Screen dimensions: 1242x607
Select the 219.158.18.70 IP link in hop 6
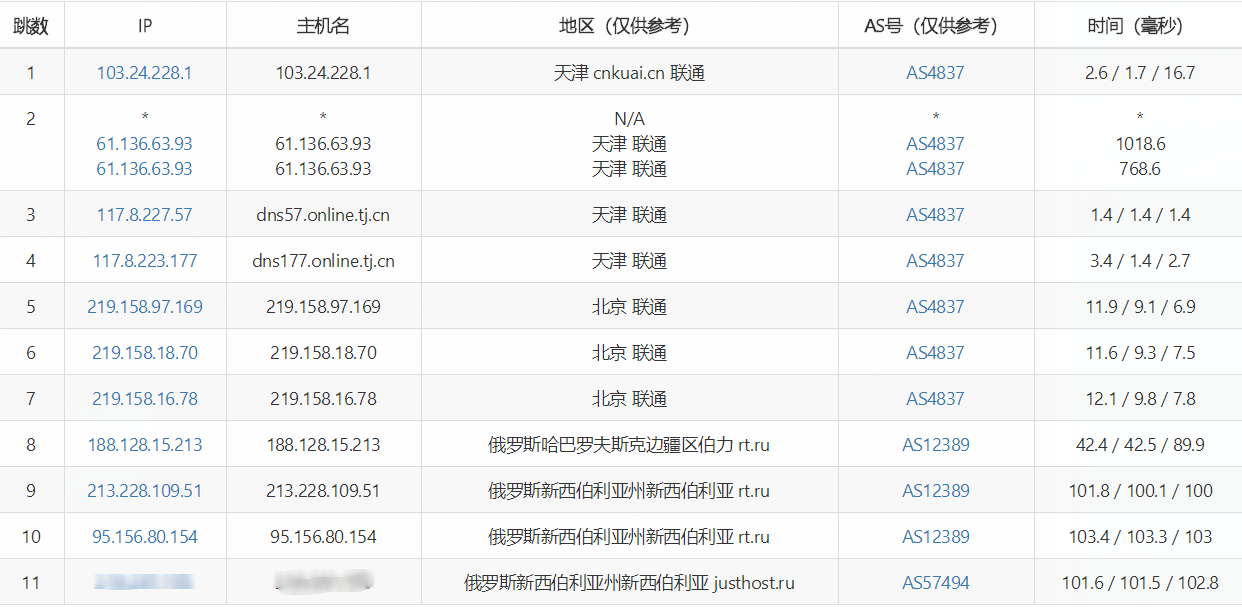[144, 353]
